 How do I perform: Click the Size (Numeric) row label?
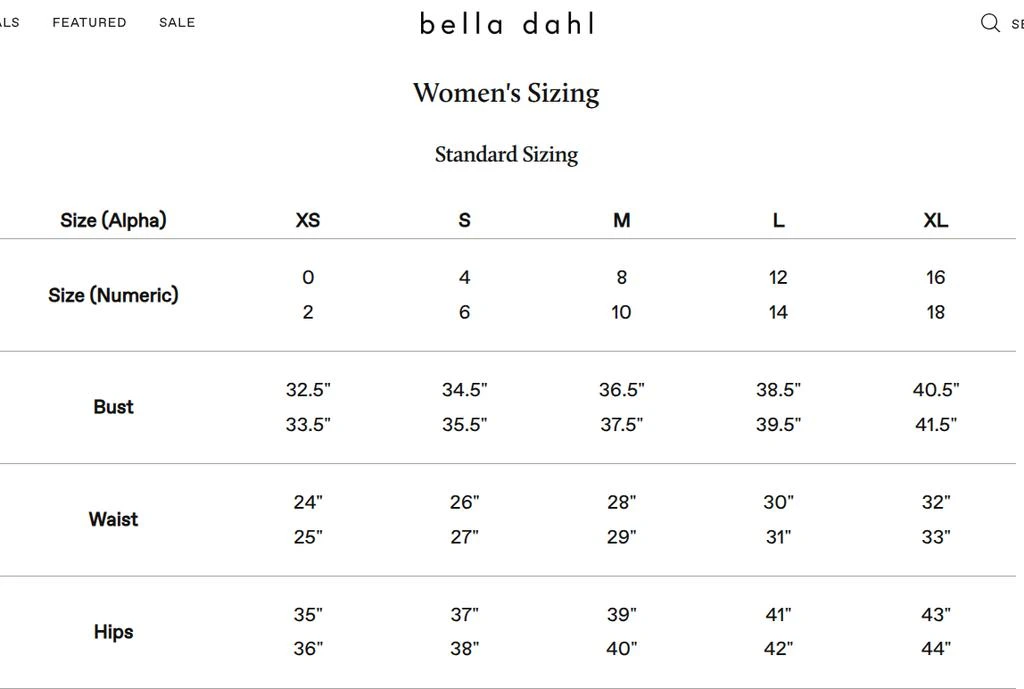coord(113,295)
